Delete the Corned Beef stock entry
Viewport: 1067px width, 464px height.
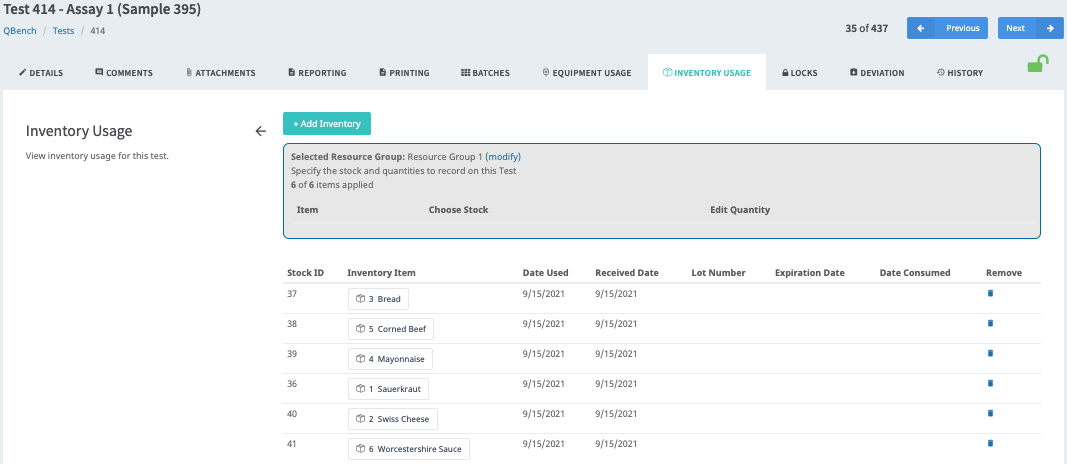point(990,323)
